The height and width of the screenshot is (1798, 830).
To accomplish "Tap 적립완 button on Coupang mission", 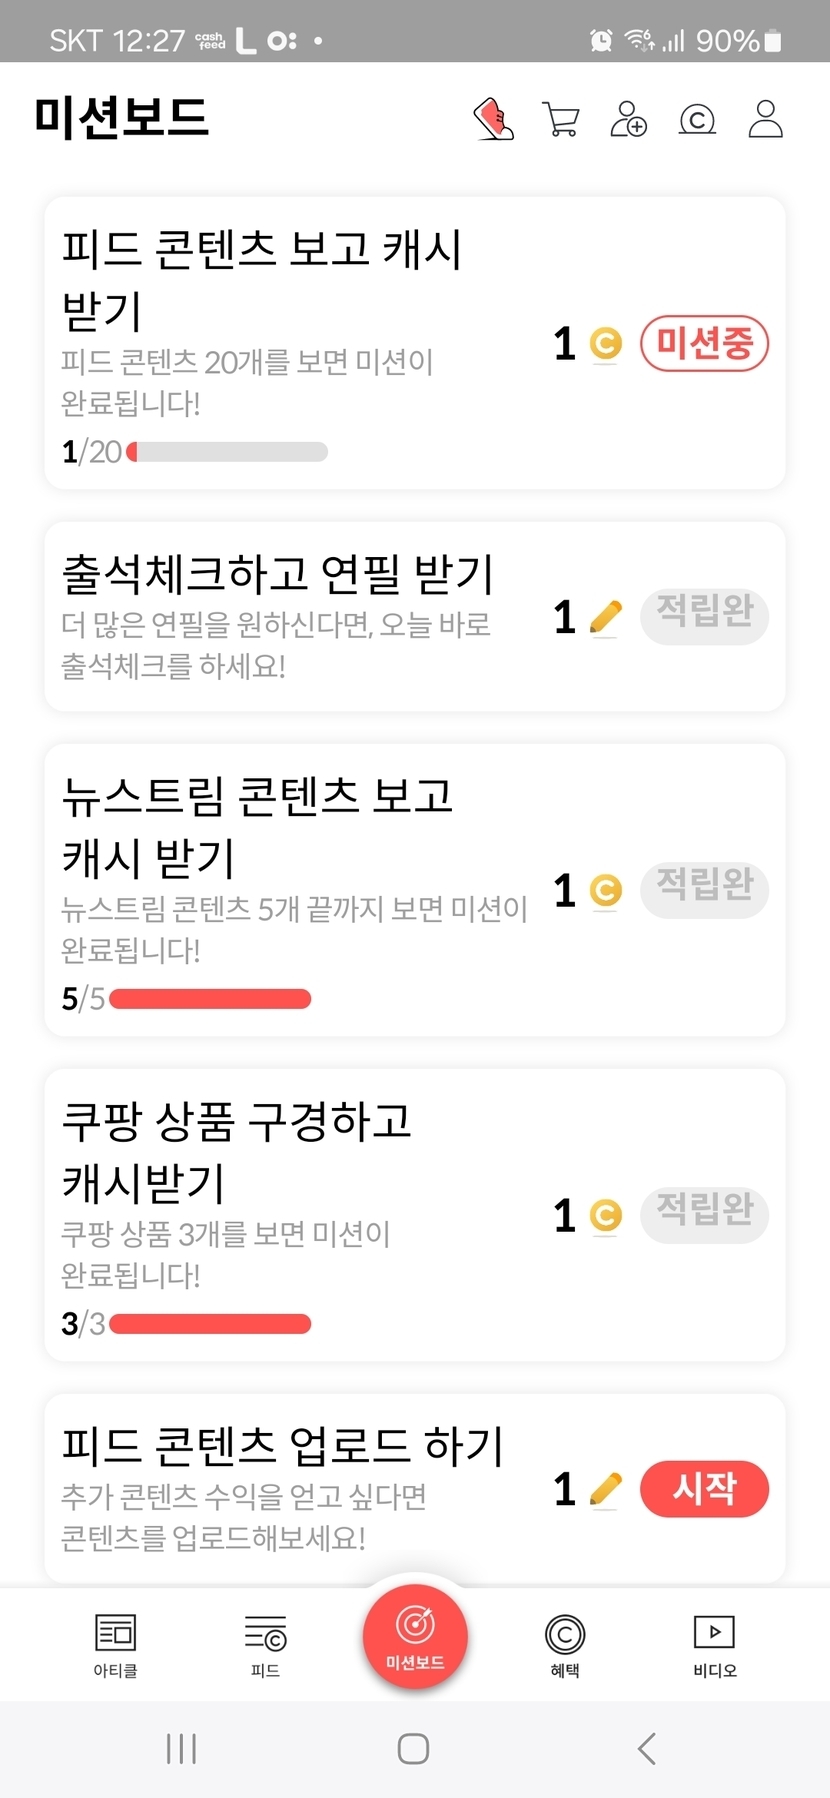I will click(704, 1214).
